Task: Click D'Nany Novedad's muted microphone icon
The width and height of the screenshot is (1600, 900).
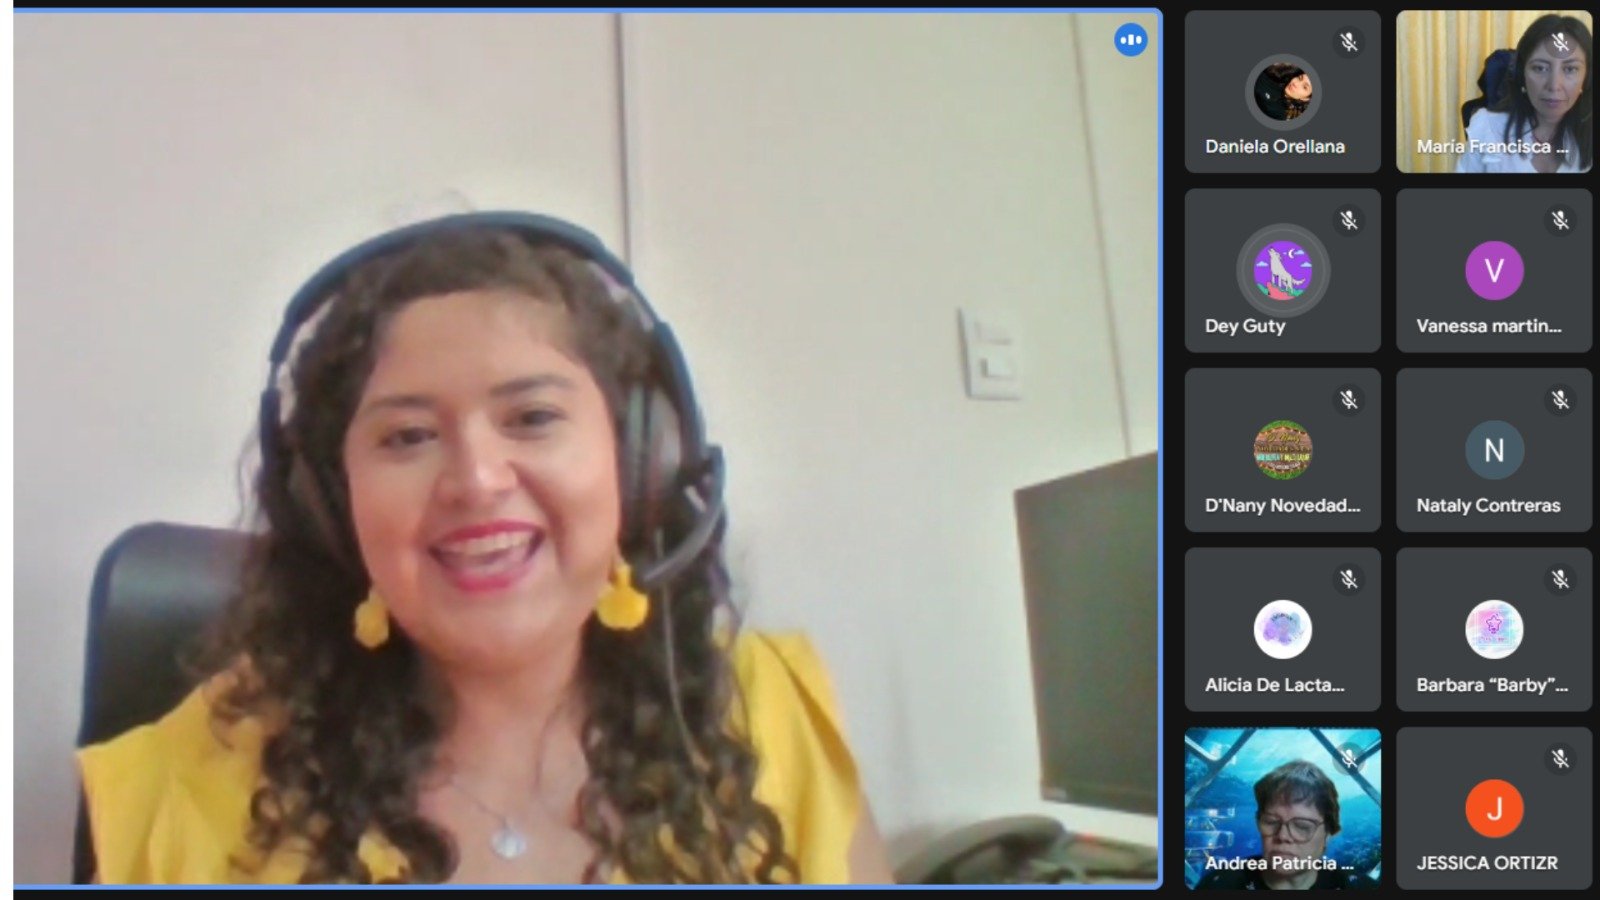Action: (1349, 400)
